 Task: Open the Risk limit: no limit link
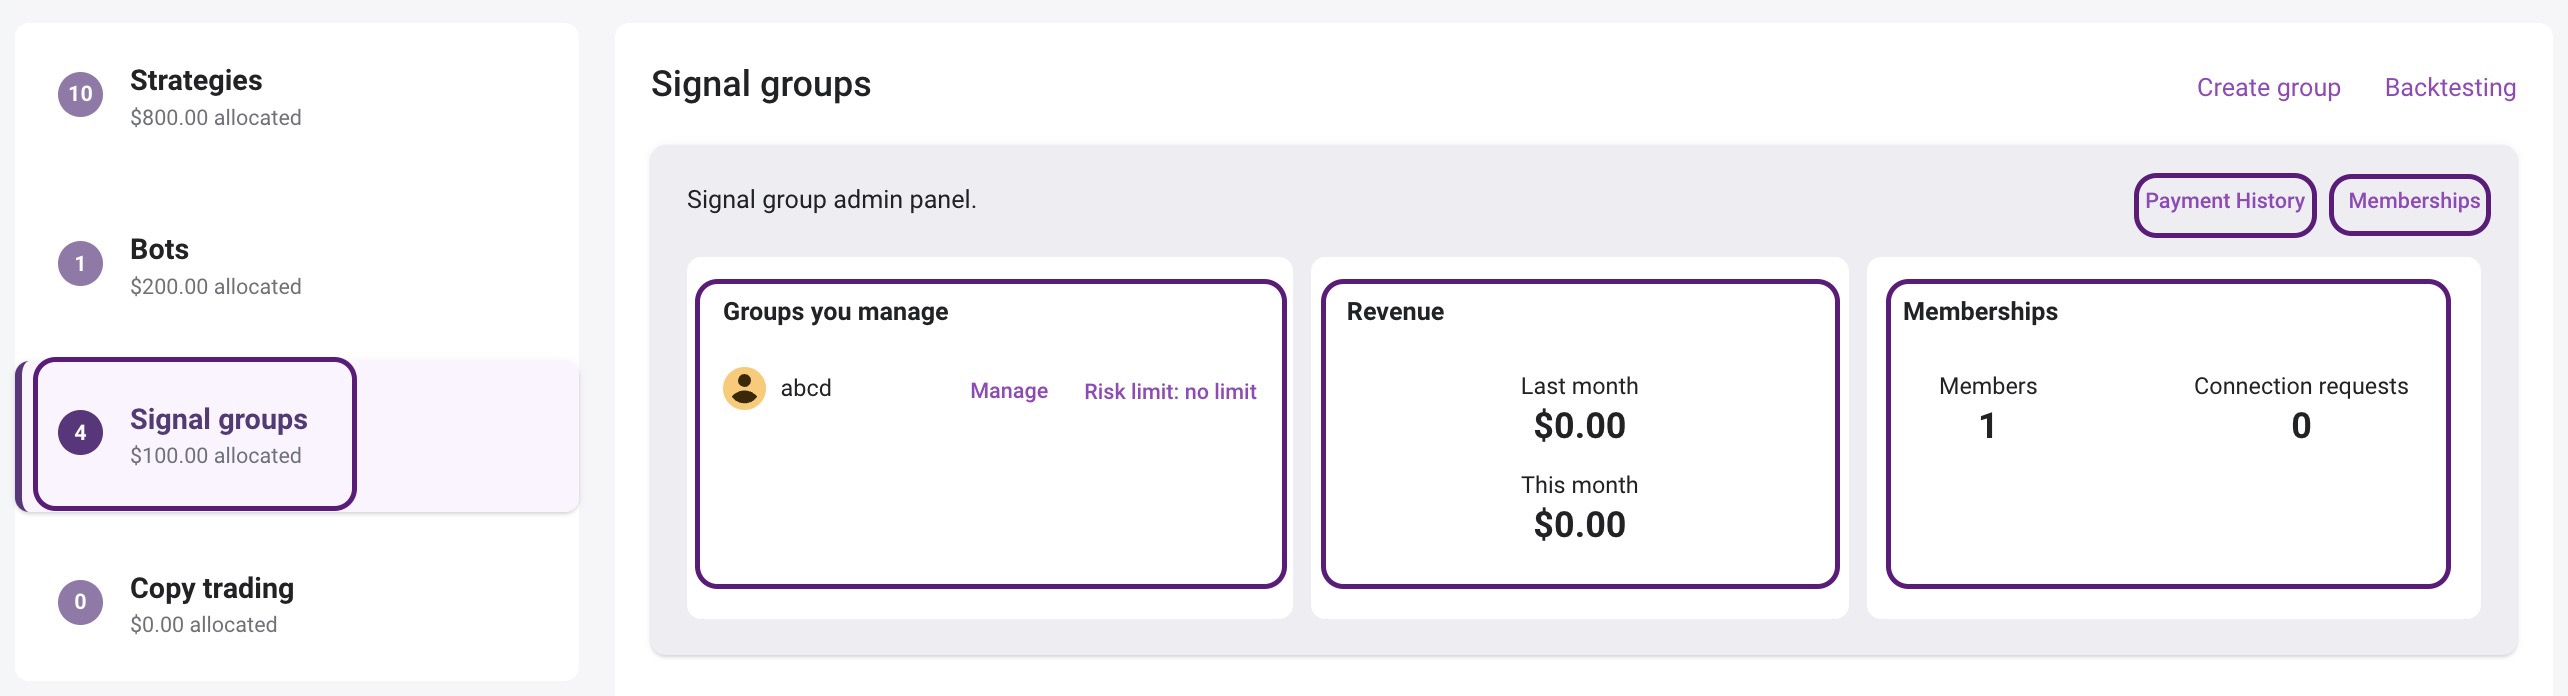1170,392
